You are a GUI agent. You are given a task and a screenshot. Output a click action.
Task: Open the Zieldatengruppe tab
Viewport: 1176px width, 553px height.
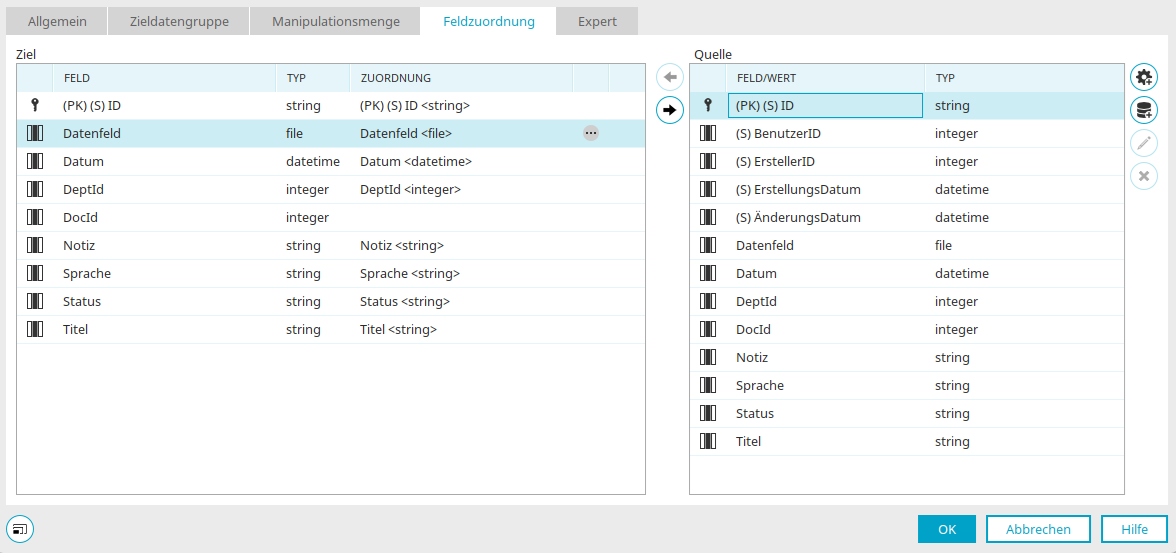178,21
